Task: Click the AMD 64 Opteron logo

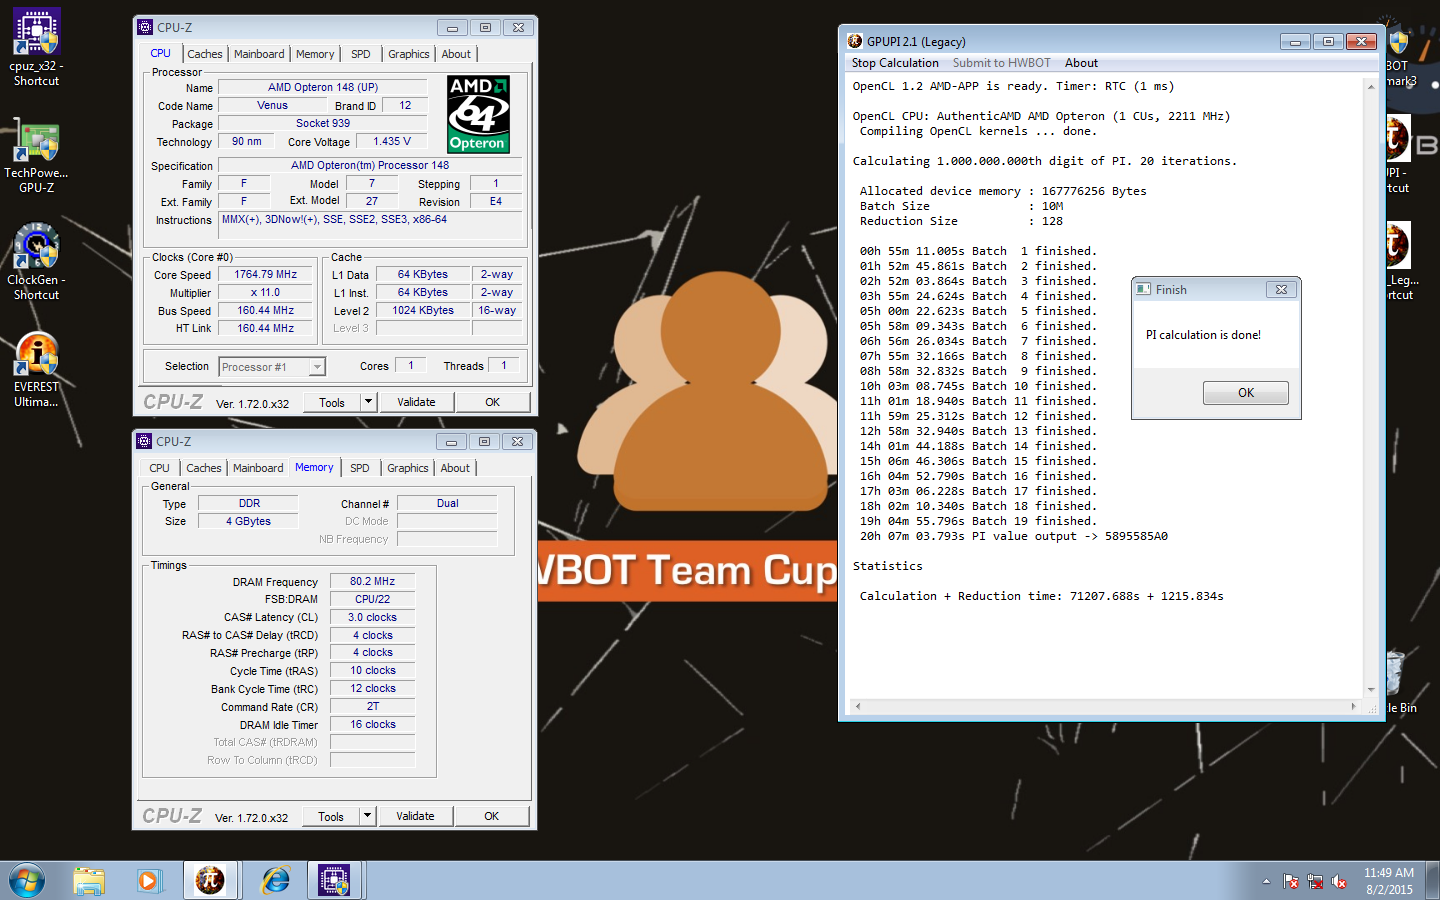Action: [478, 114]
